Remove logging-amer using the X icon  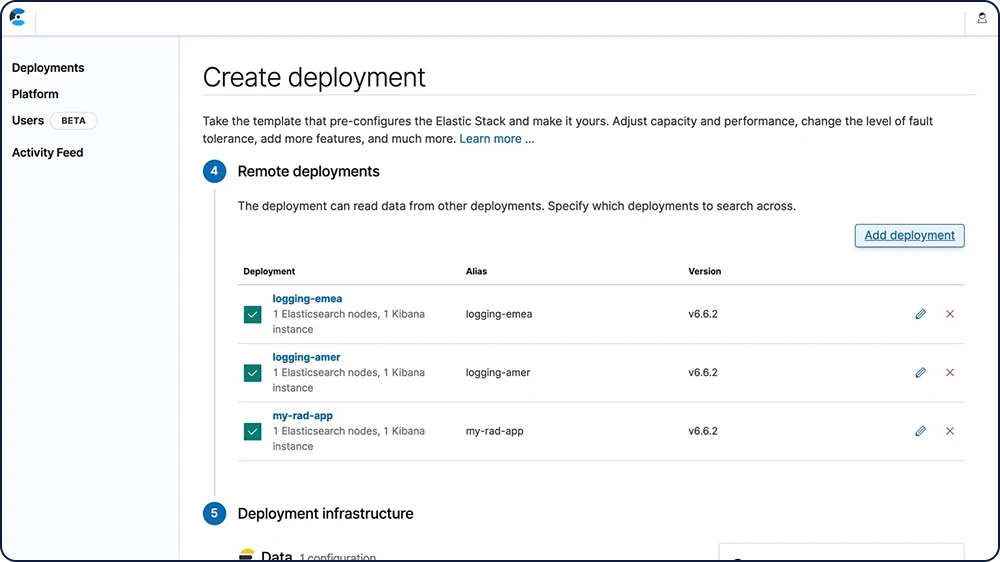[x=950, y=373]
